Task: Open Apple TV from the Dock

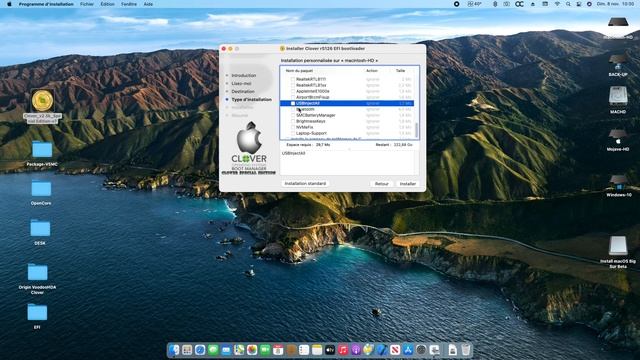Action: click(x=330, y=350)
